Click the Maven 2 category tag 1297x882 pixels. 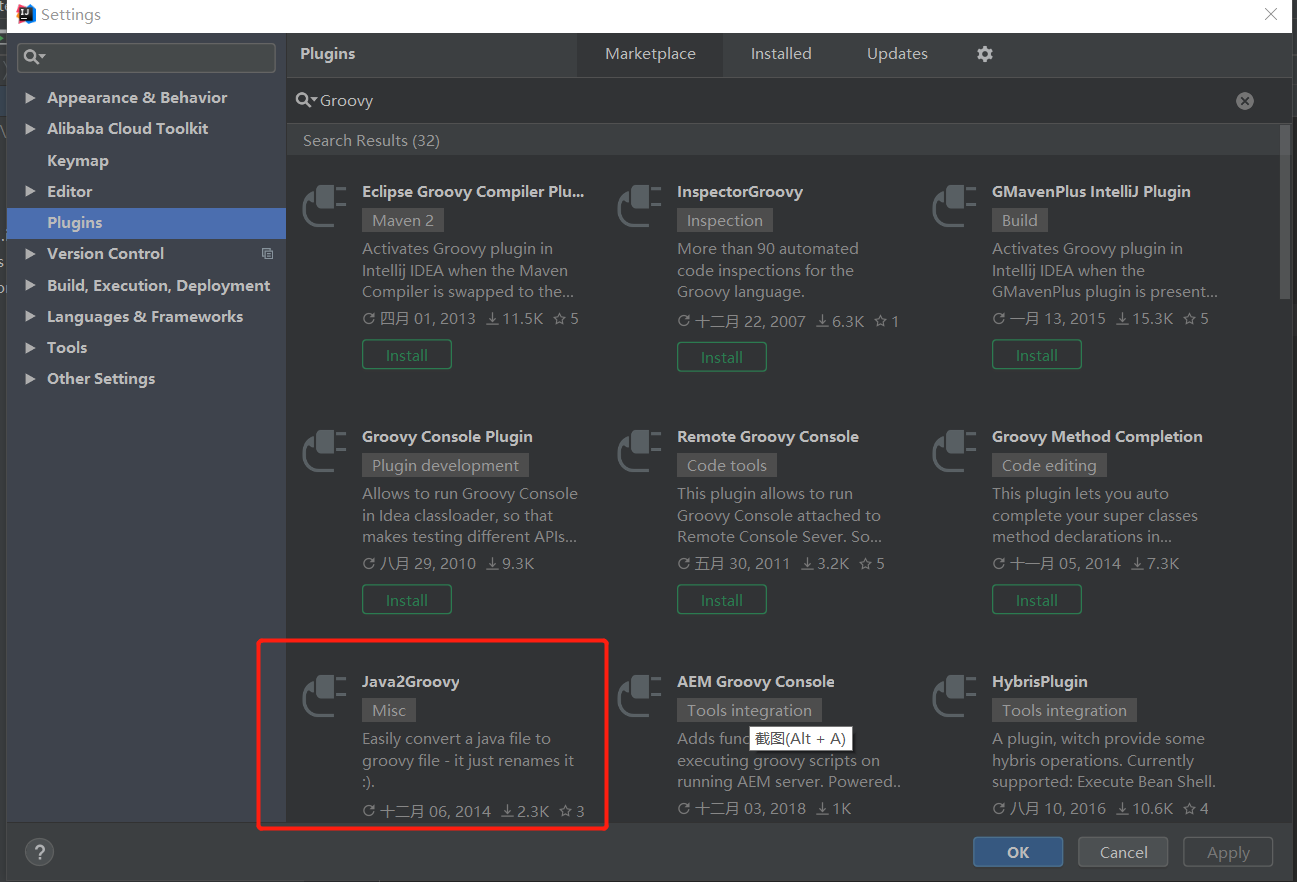(403, 220)
